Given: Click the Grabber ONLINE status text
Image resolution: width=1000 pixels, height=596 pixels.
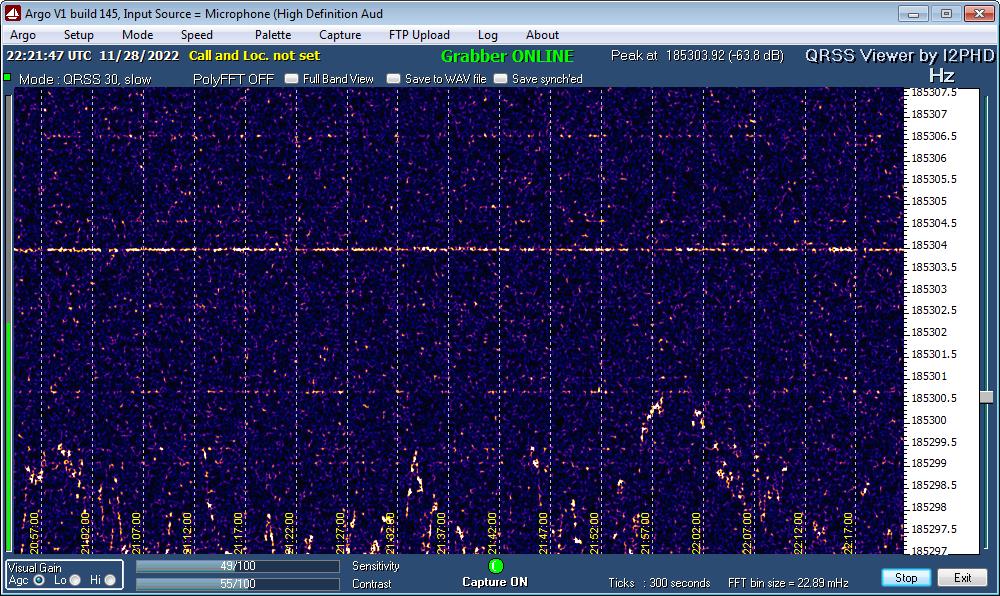Looking at the screenshot, I should coord(508,56).
